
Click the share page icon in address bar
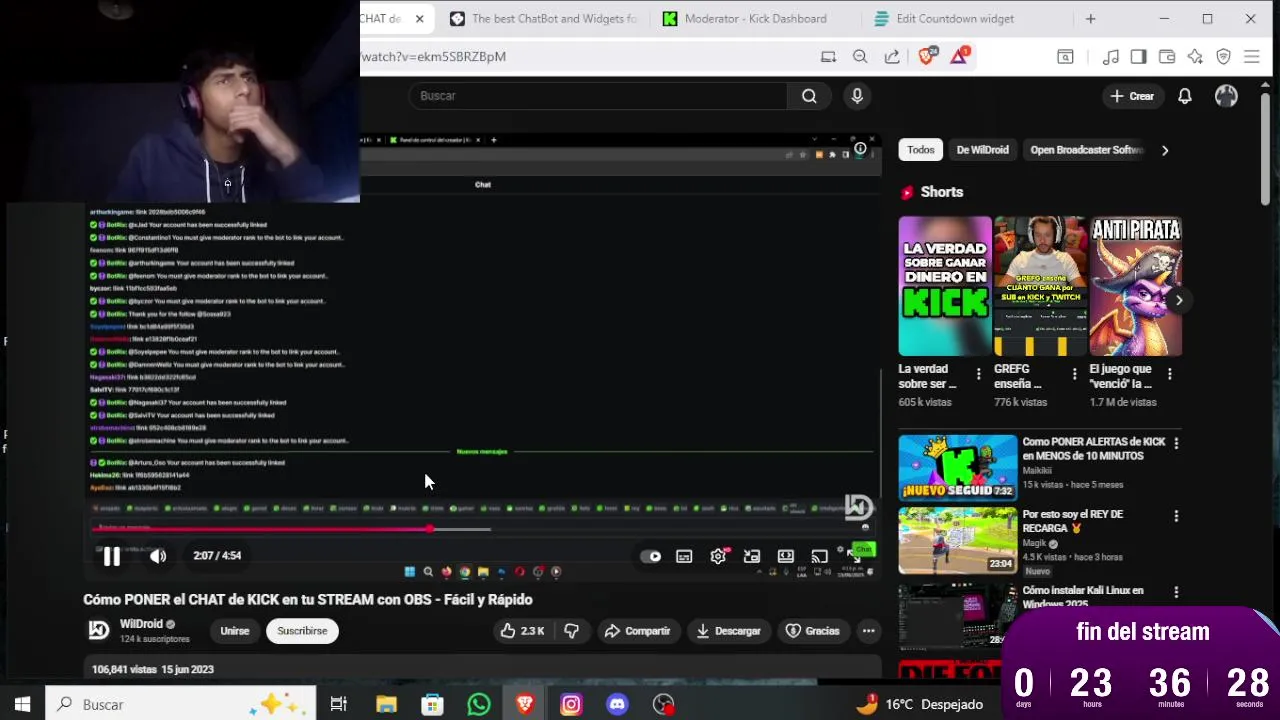coord(892,57)
